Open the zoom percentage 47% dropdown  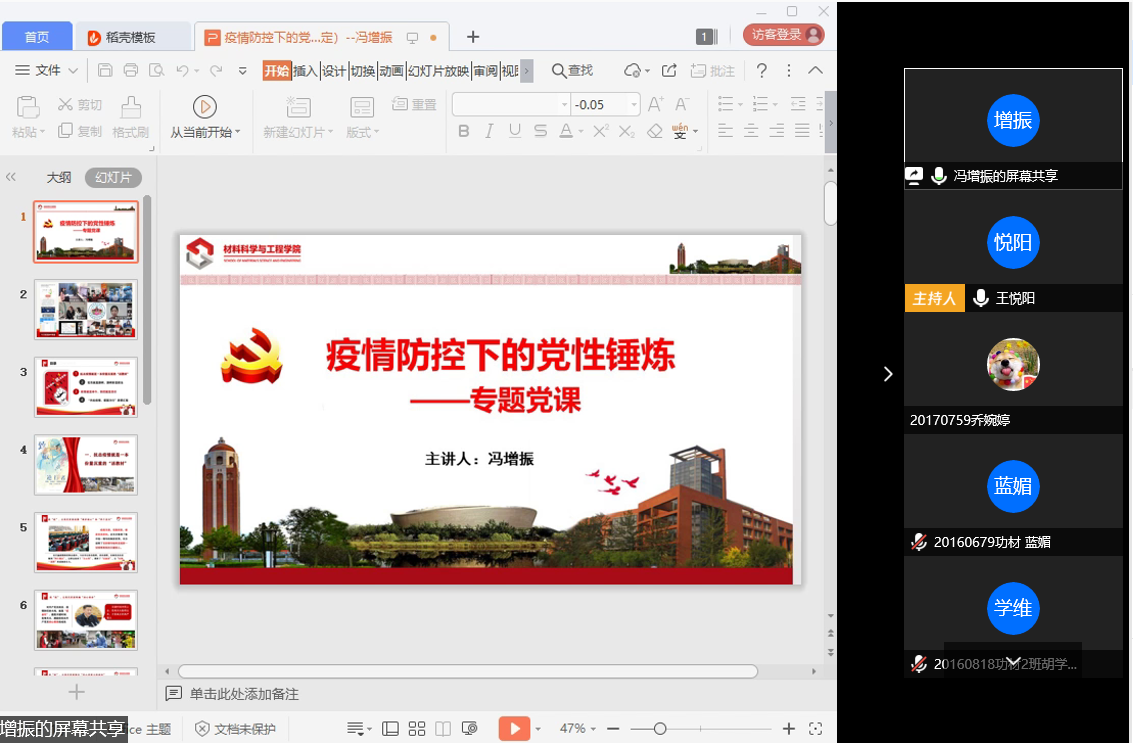[578, 728]
